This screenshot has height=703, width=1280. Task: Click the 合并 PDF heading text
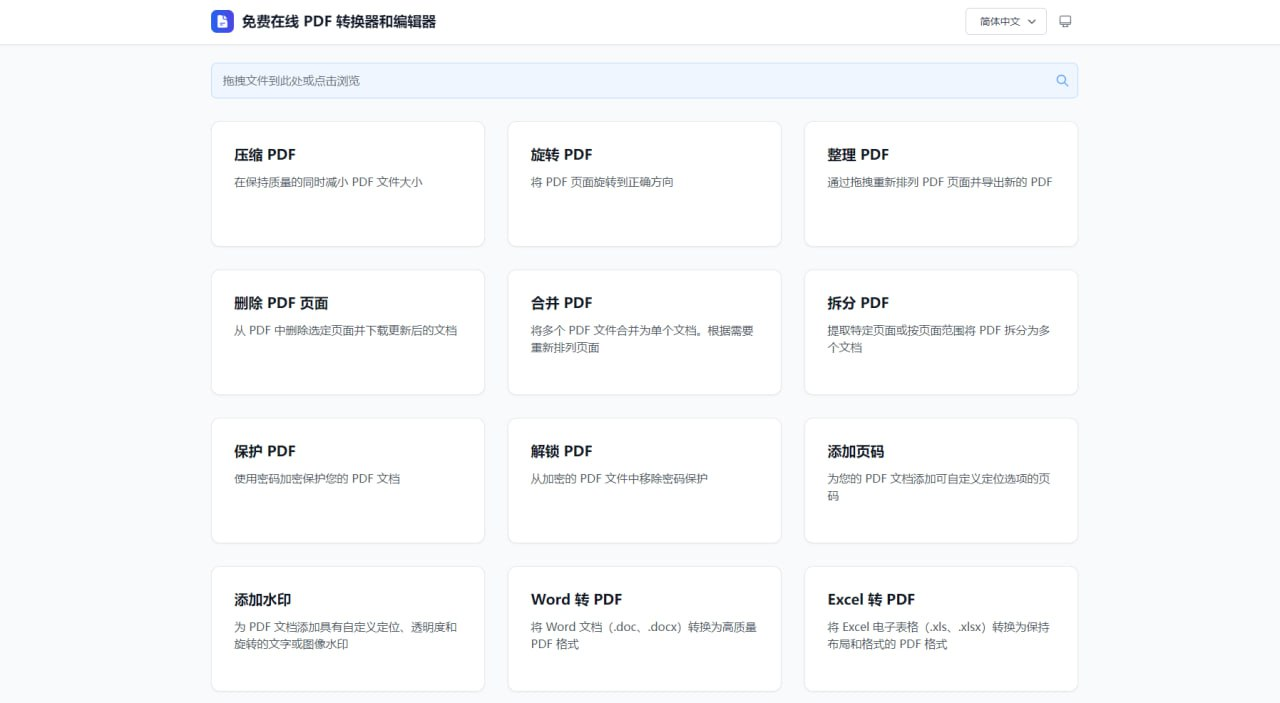coord(561,303)
